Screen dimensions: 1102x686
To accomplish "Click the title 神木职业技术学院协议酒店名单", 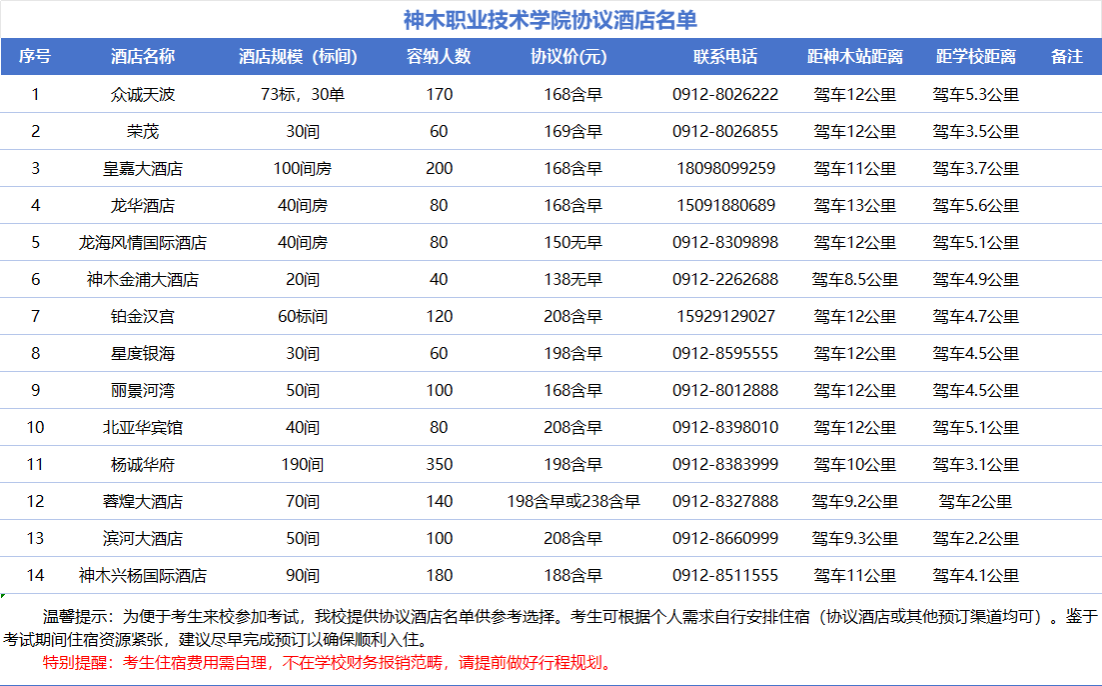I will coord(550,20).
